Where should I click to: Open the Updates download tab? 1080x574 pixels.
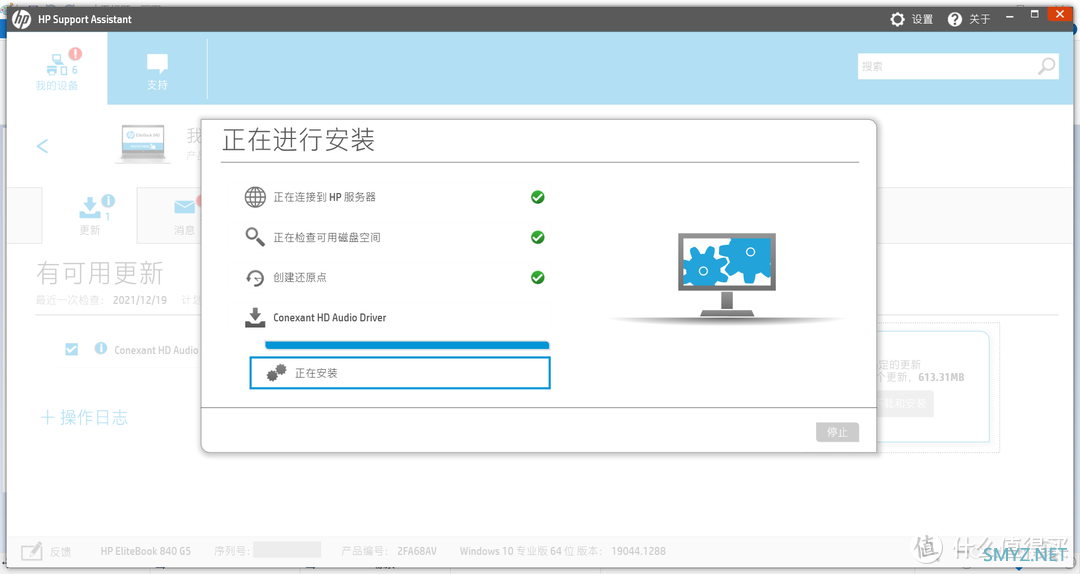[x=90, y=215]
